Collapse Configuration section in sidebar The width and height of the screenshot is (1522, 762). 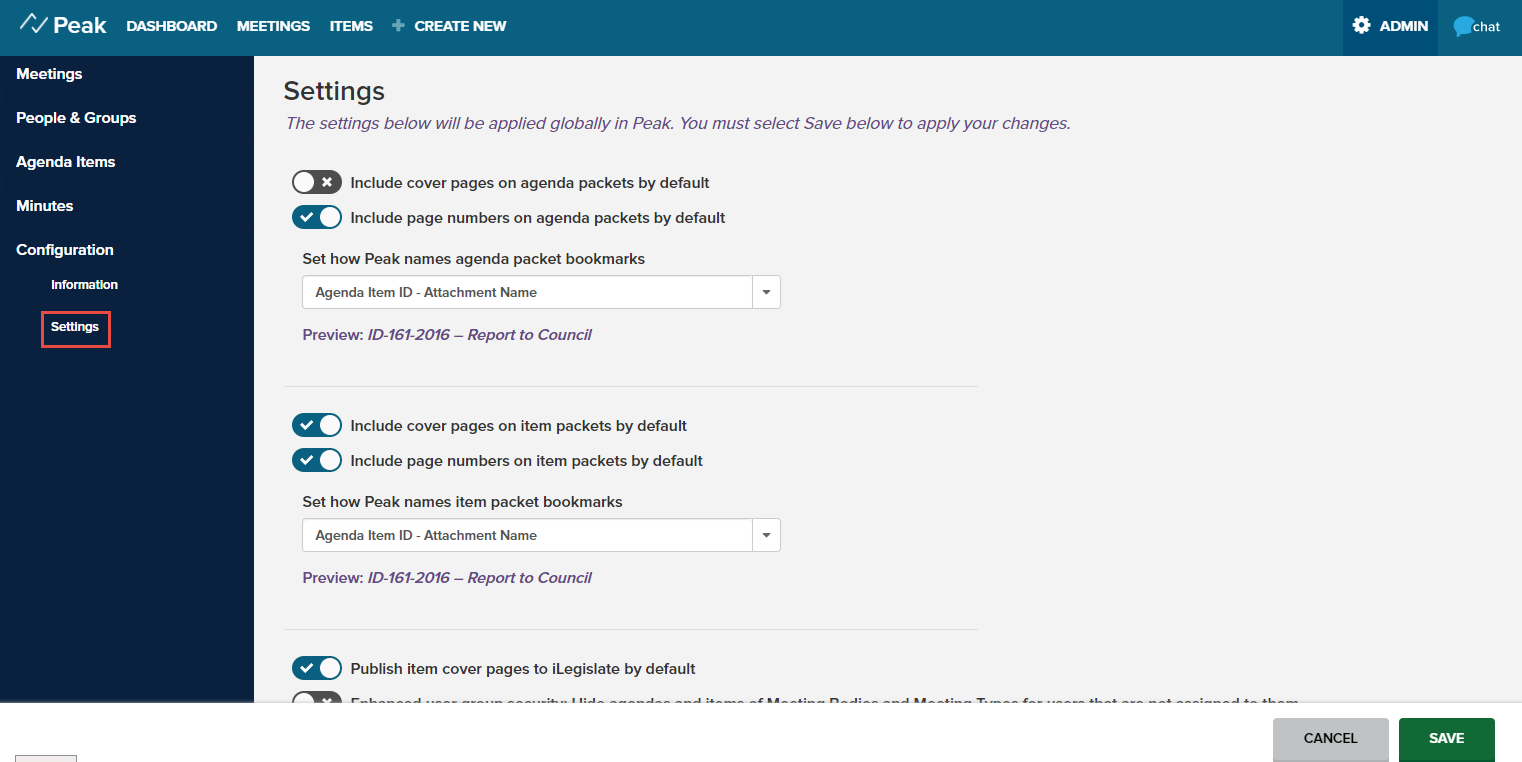(x=65, y=250)
